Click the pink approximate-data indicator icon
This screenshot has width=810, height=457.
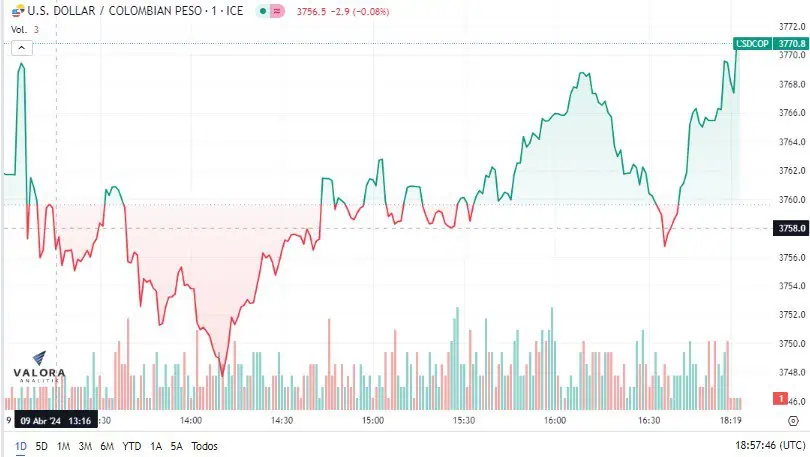pyautogui.click(x=277, y=11)
